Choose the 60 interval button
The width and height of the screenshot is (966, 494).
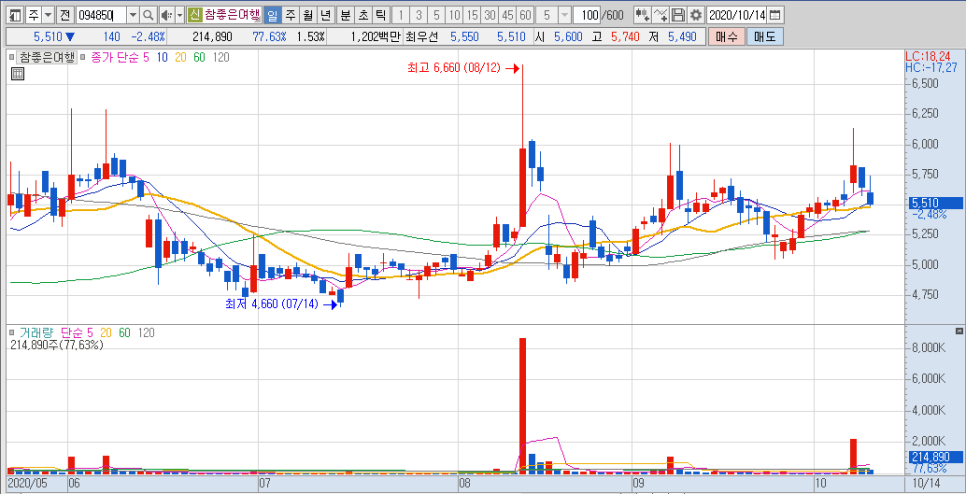(526, 15)
